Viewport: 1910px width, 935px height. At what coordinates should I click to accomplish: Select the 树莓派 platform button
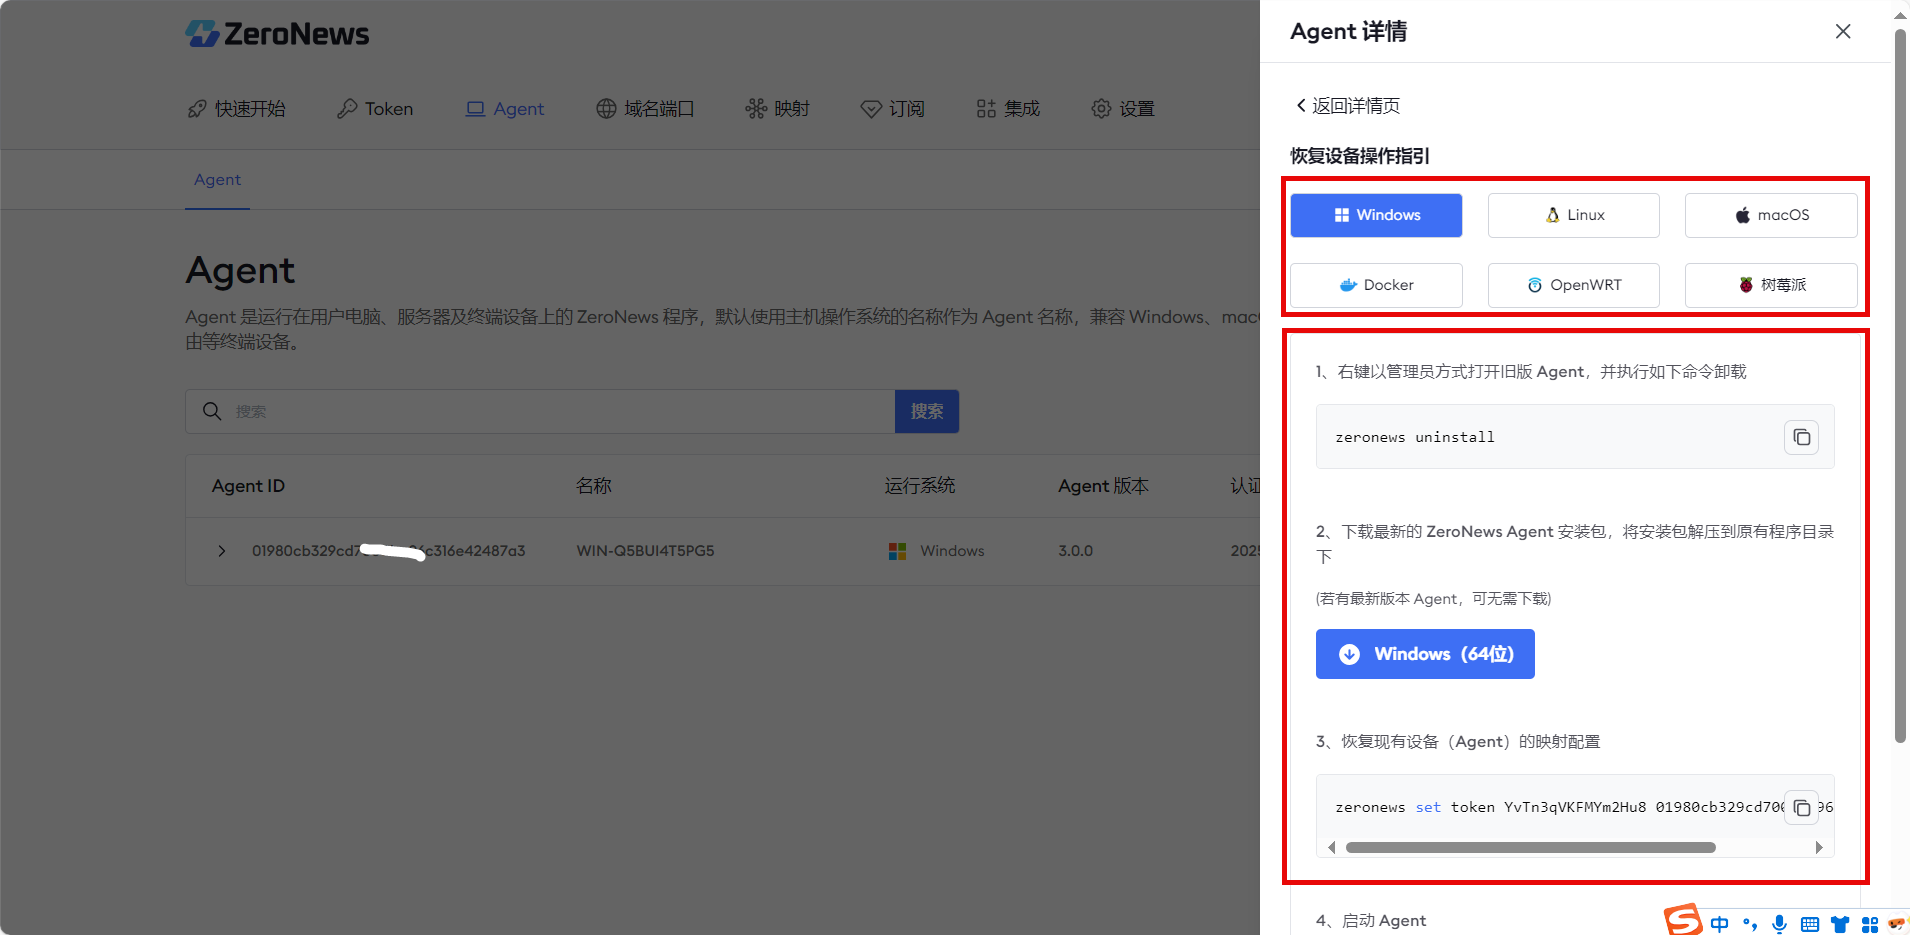pyautogui.click(x=1771, y=285)
